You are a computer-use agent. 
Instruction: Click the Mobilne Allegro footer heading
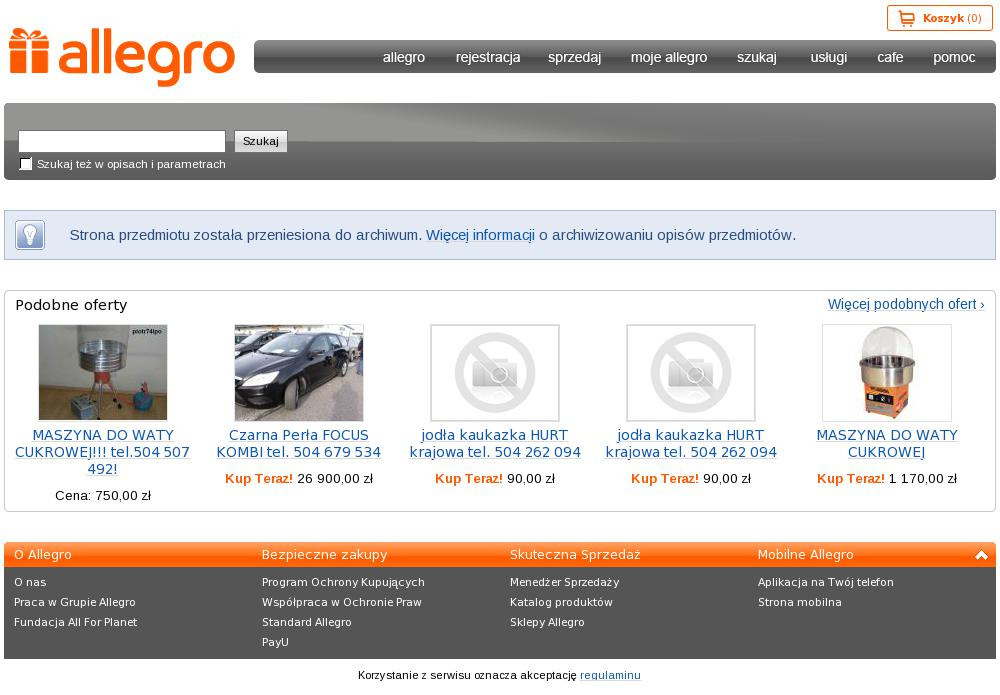(805, 555)
